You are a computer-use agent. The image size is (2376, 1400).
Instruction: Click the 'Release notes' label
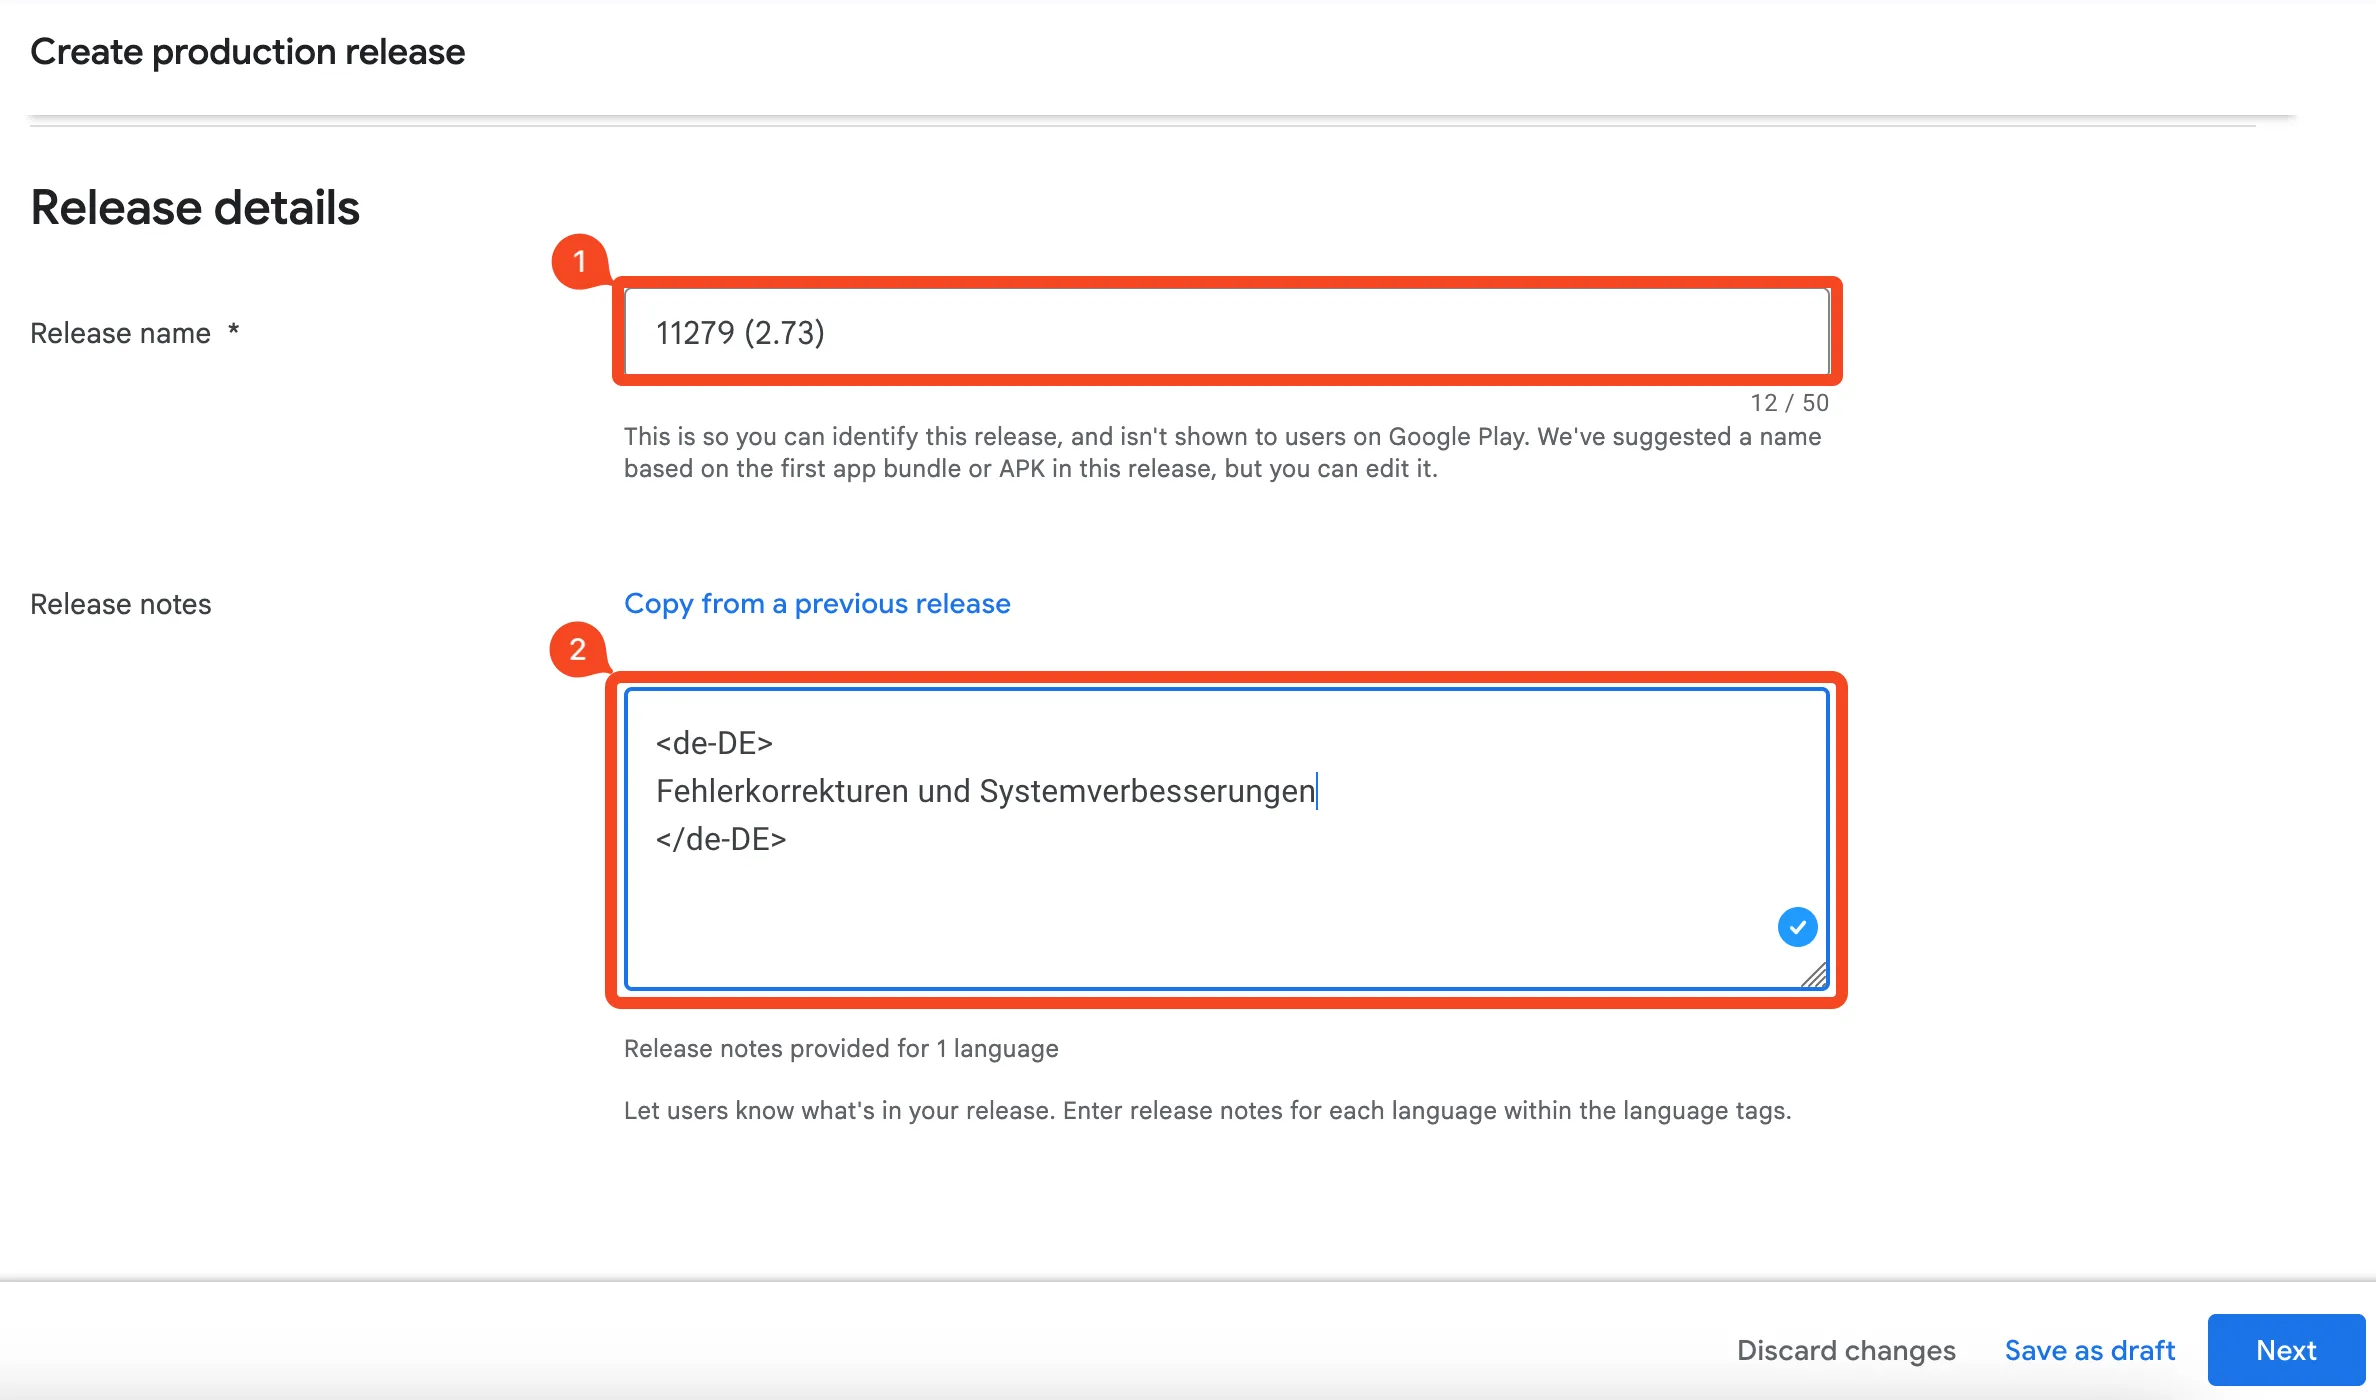click(x=120, y=604)
